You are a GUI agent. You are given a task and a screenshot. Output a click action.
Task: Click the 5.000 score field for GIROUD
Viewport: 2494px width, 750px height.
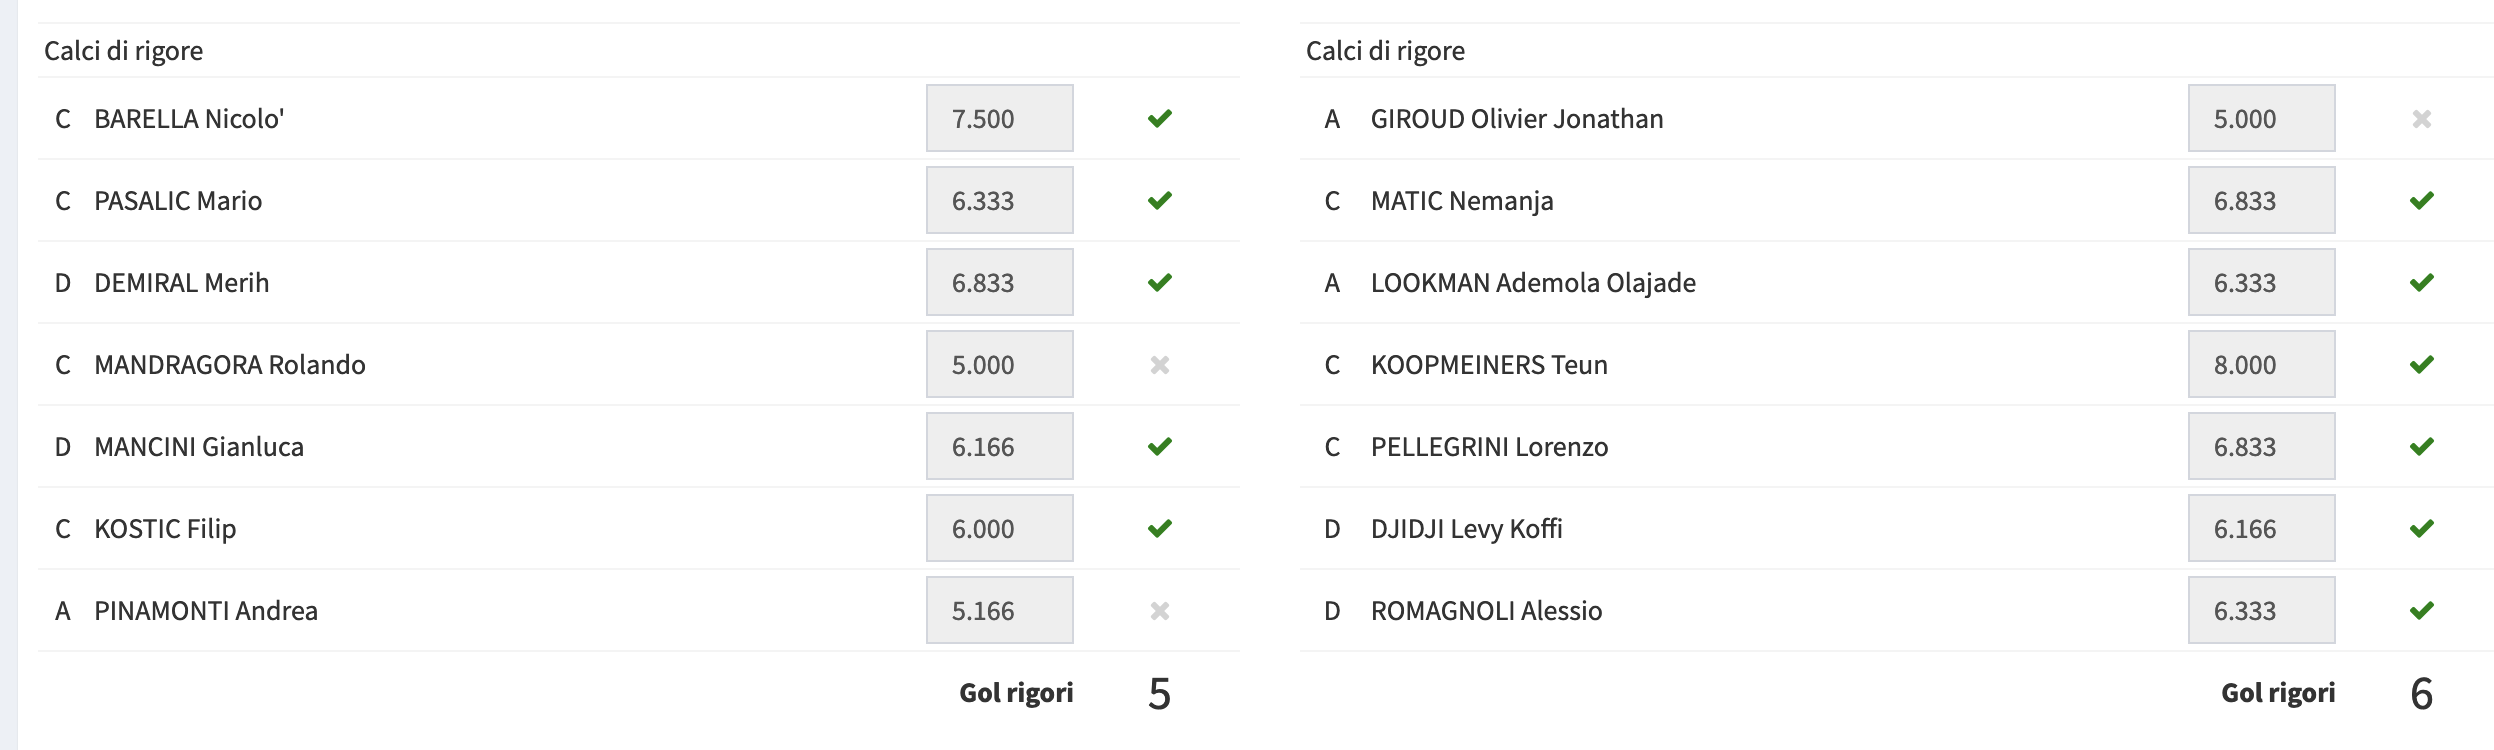tap(2262, 118)
